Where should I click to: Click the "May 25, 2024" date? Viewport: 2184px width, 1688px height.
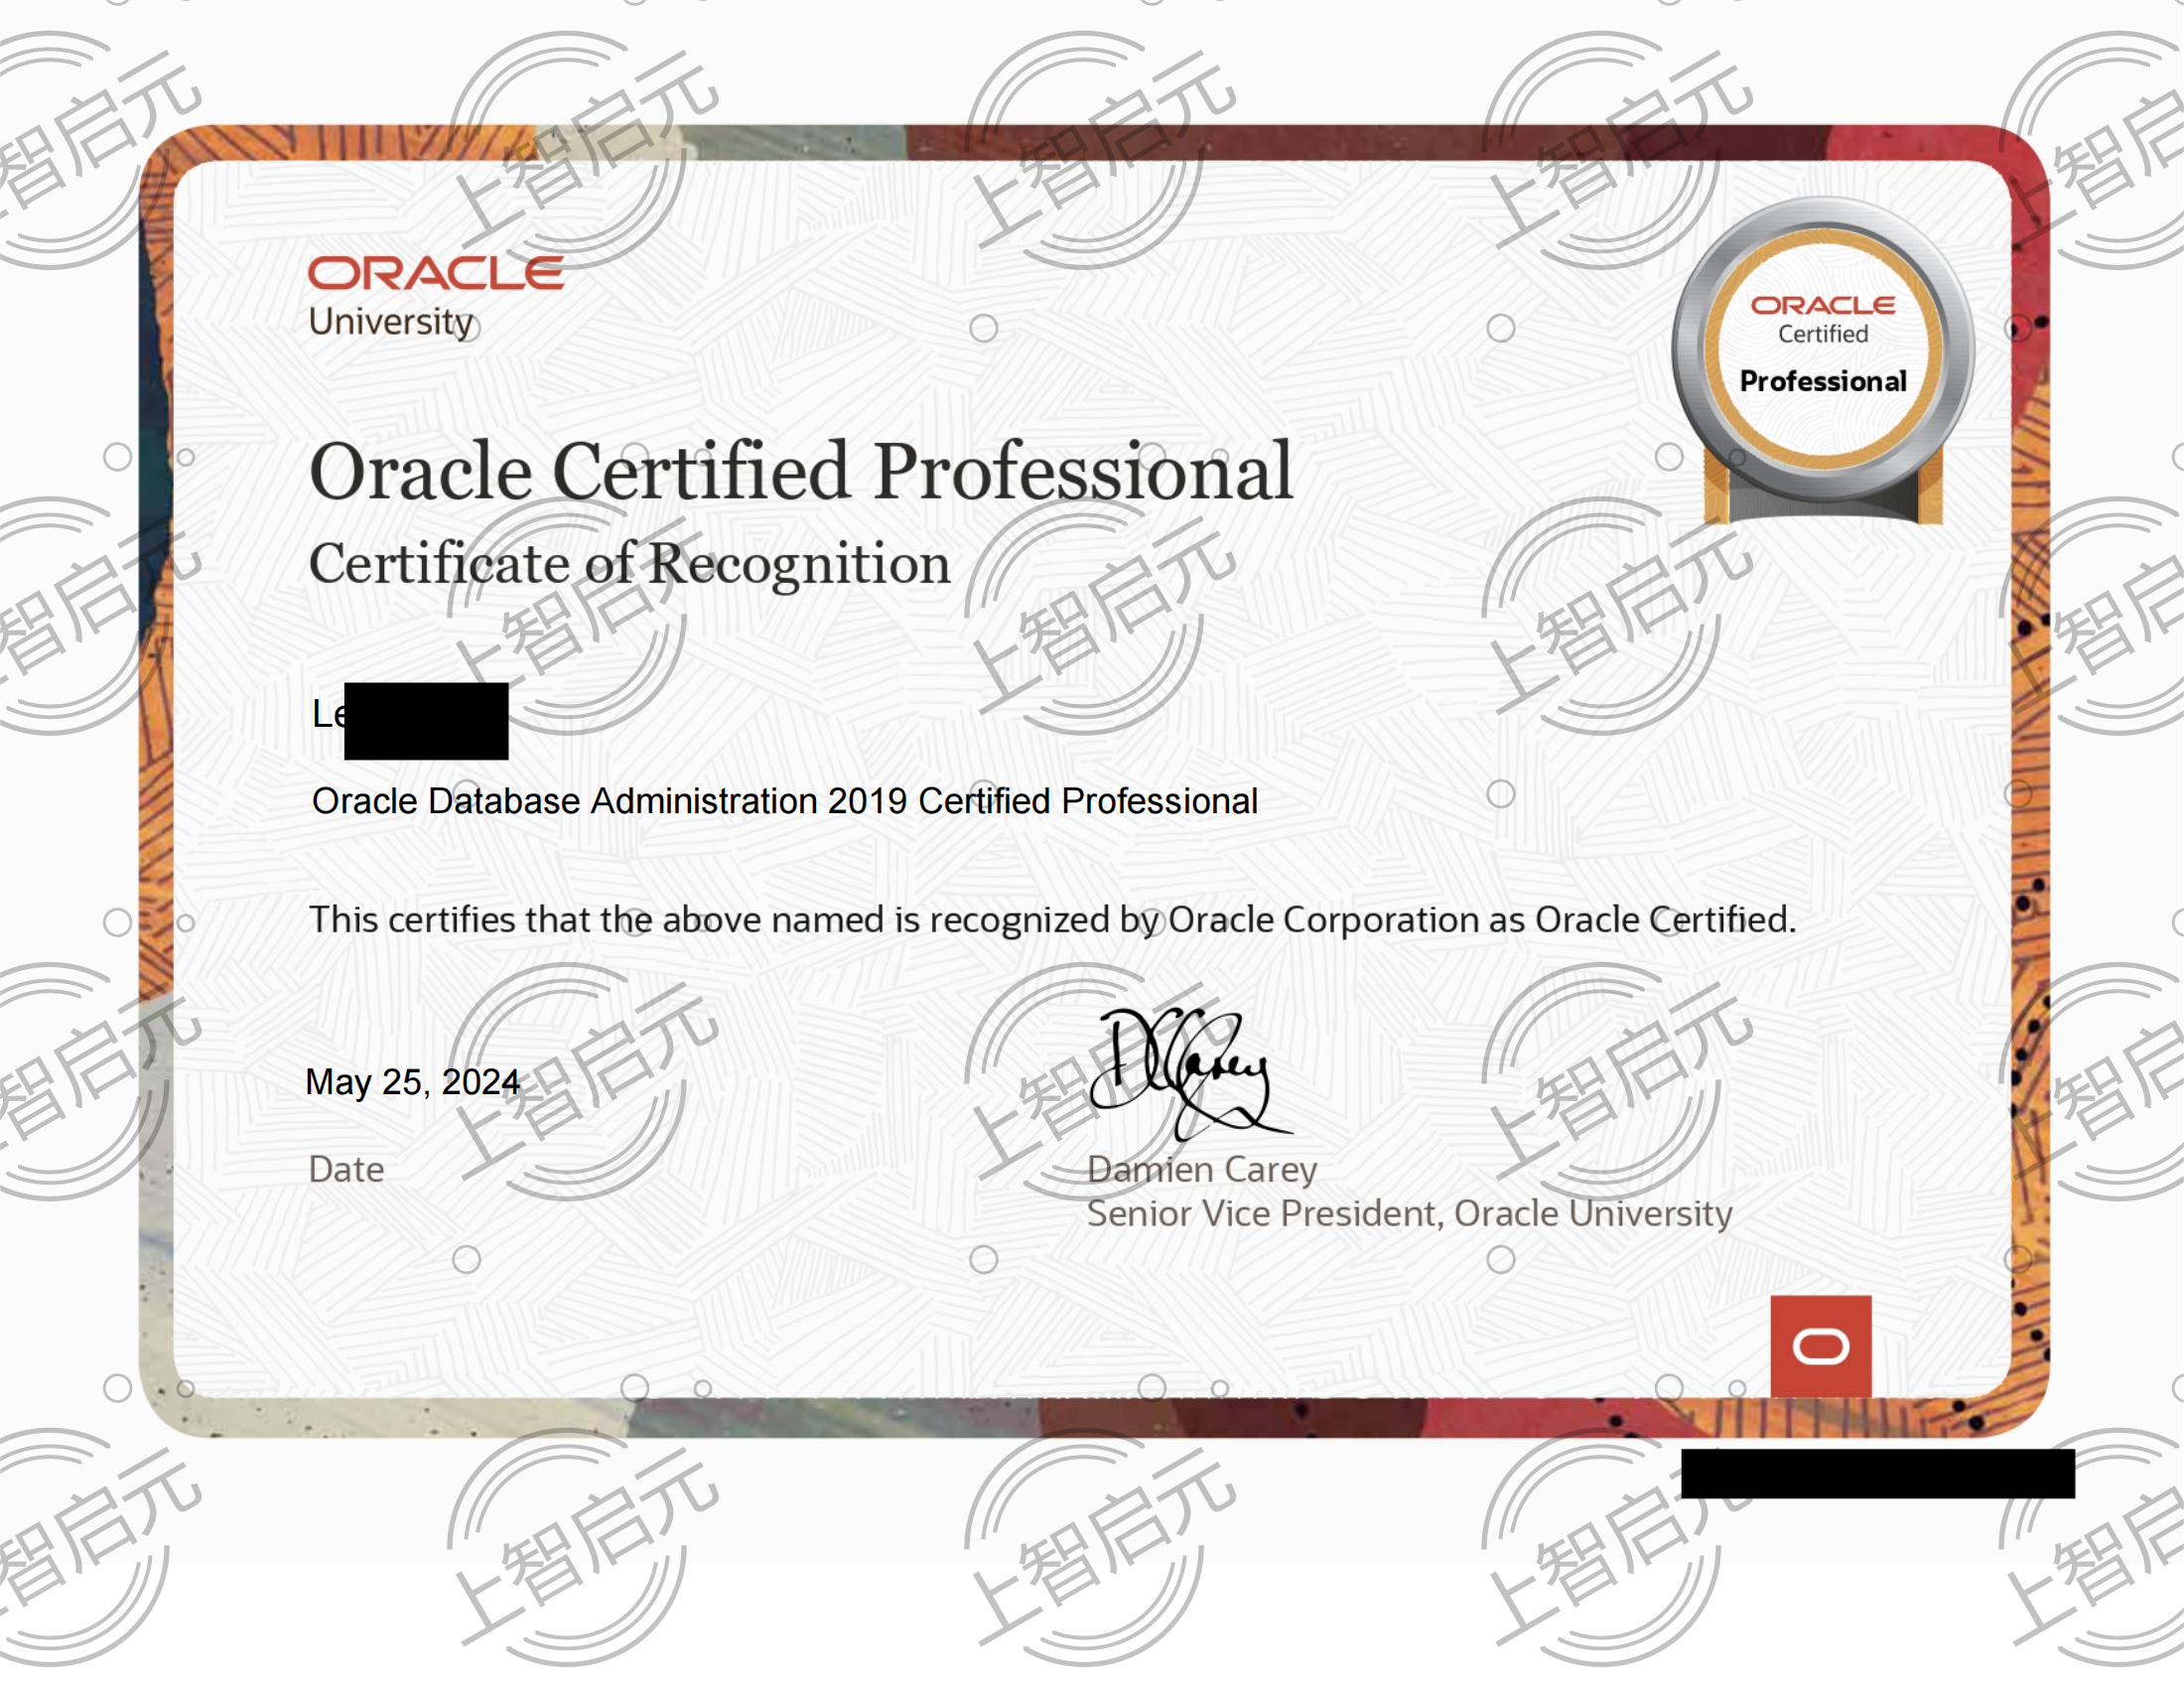[412, 1082]
